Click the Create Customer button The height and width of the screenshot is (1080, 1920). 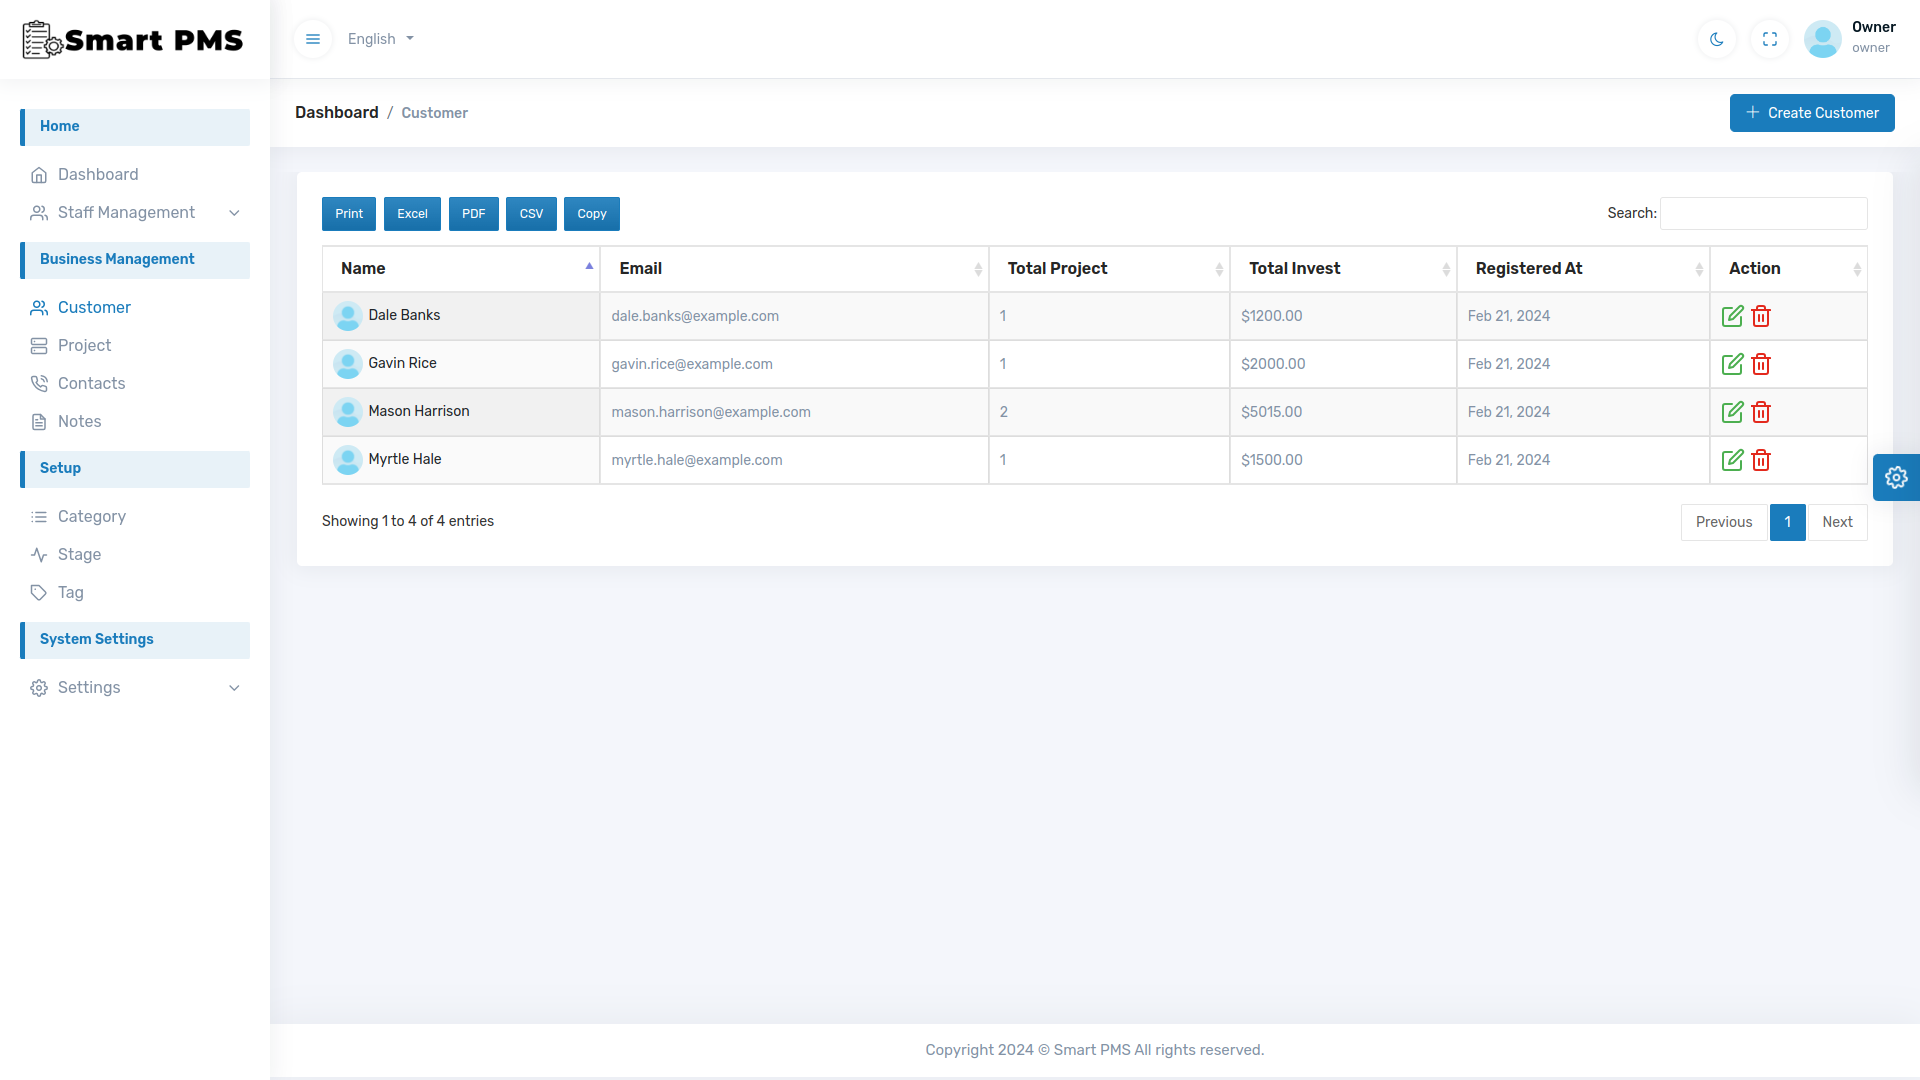[x=1812, y=113]
